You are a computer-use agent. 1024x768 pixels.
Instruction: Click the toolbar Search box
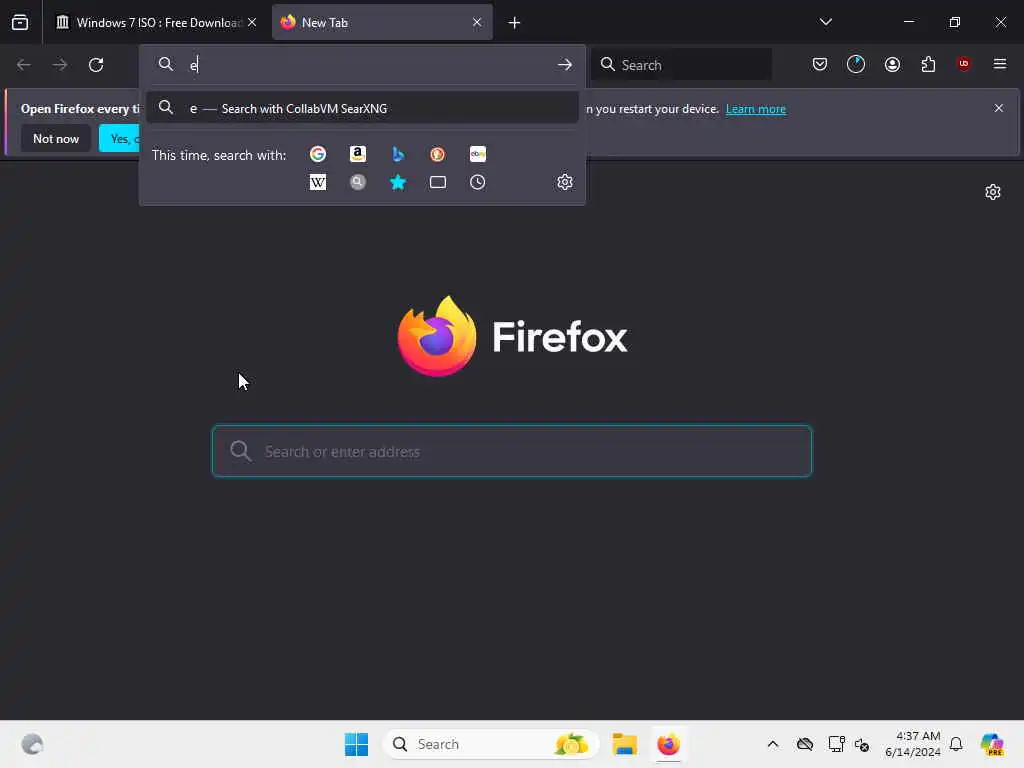point(682,65)
